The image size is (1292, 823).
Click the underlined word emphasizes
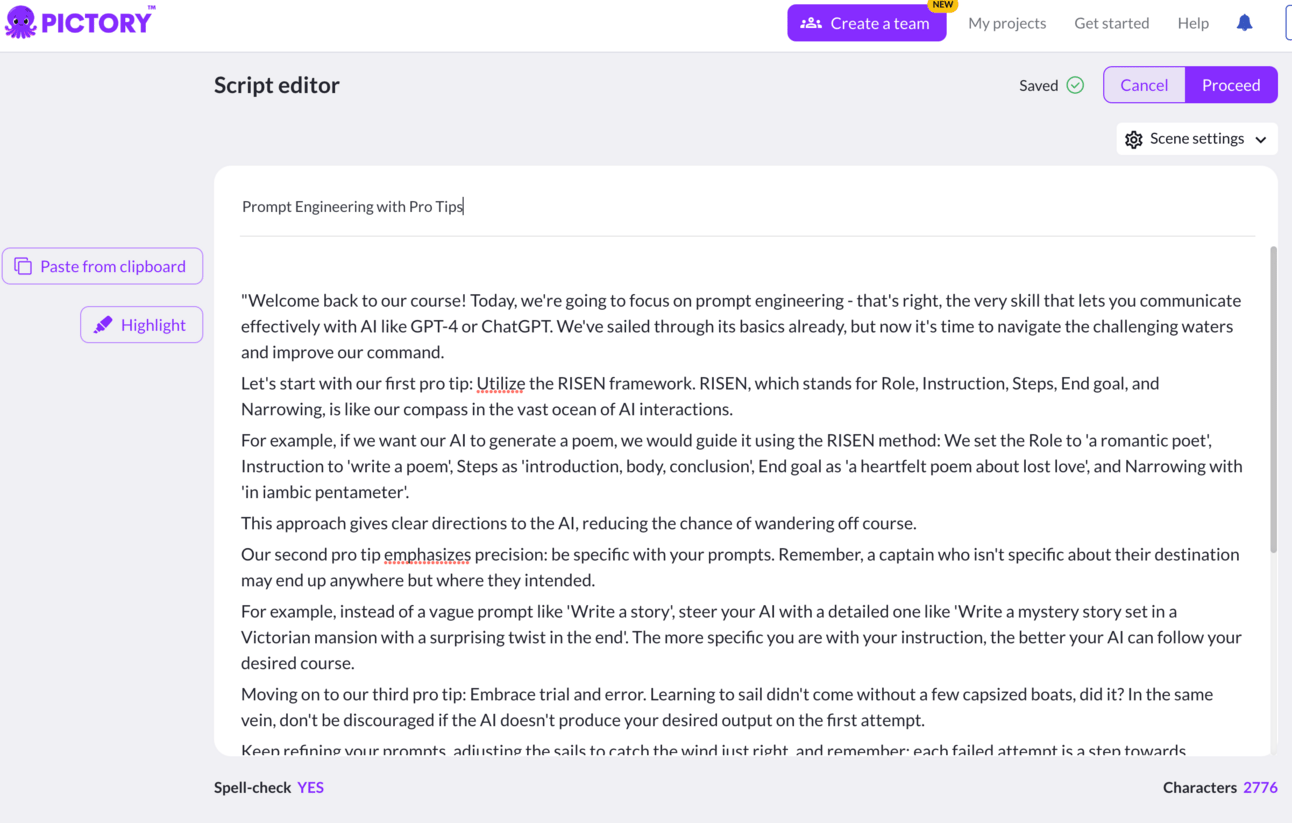coord(427,554)
